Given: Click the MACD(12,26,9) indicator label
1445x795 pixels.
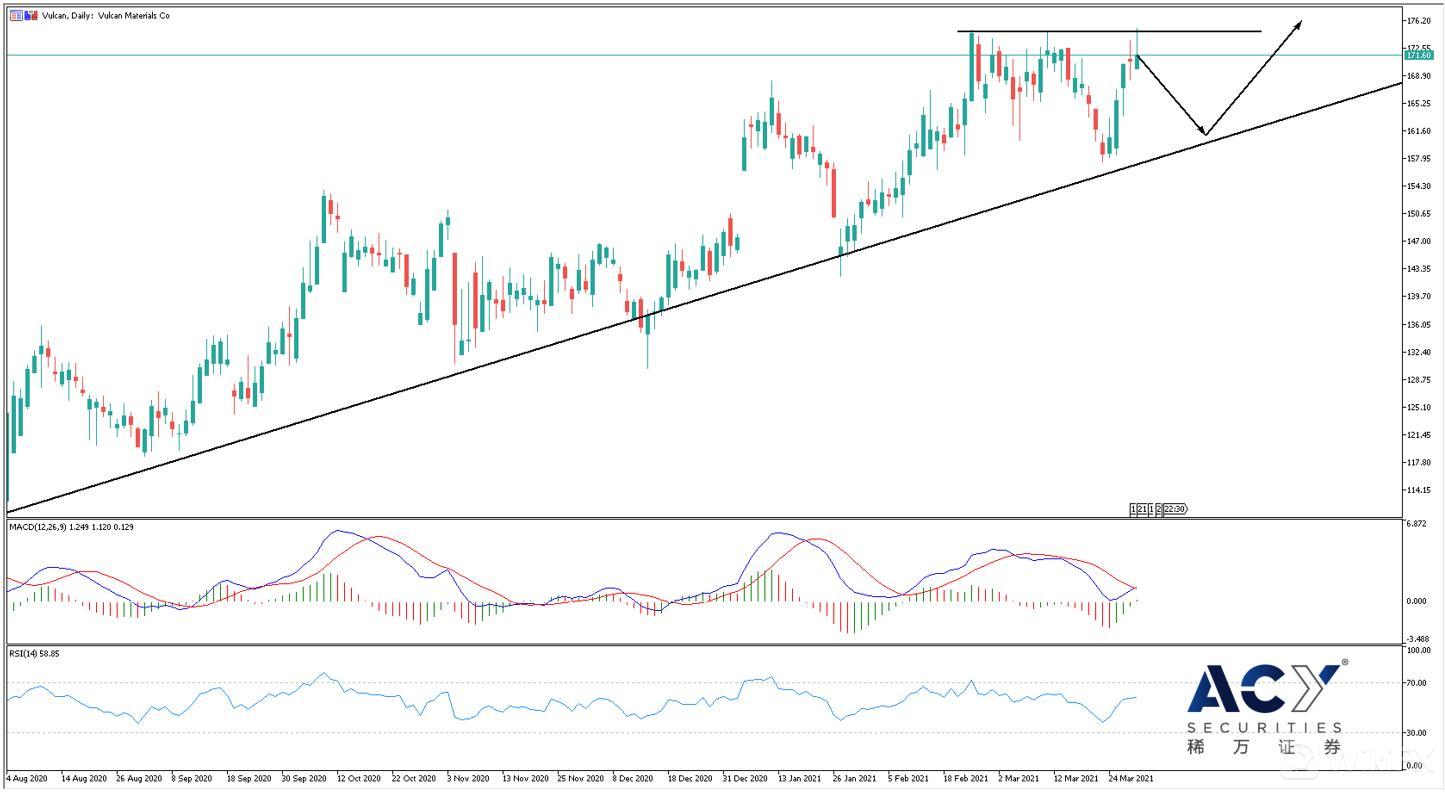Looking at the screenshot, I should [37, 527].
